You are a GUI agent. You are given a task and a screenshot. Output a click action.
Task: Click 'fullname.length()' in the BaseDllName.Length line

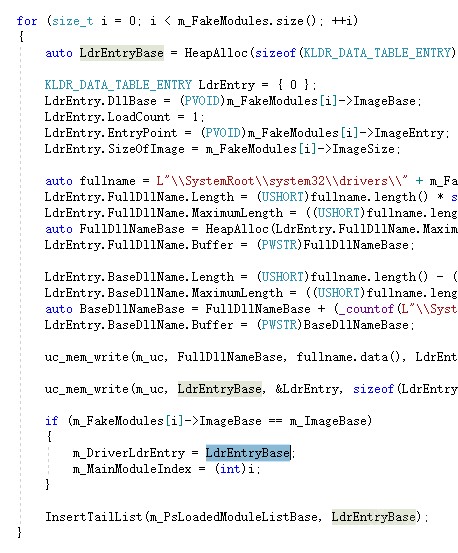370,277
